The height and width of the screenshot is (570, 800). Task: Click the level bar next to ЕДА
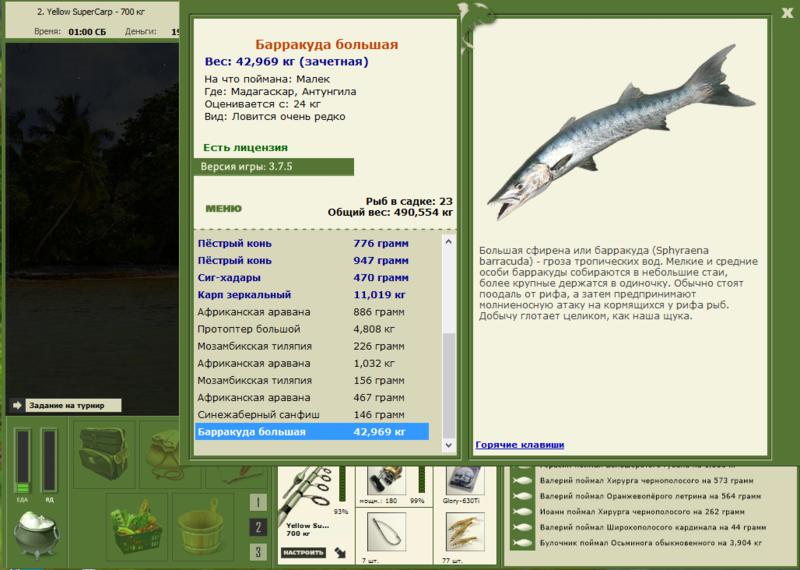[x=49, y=461]
